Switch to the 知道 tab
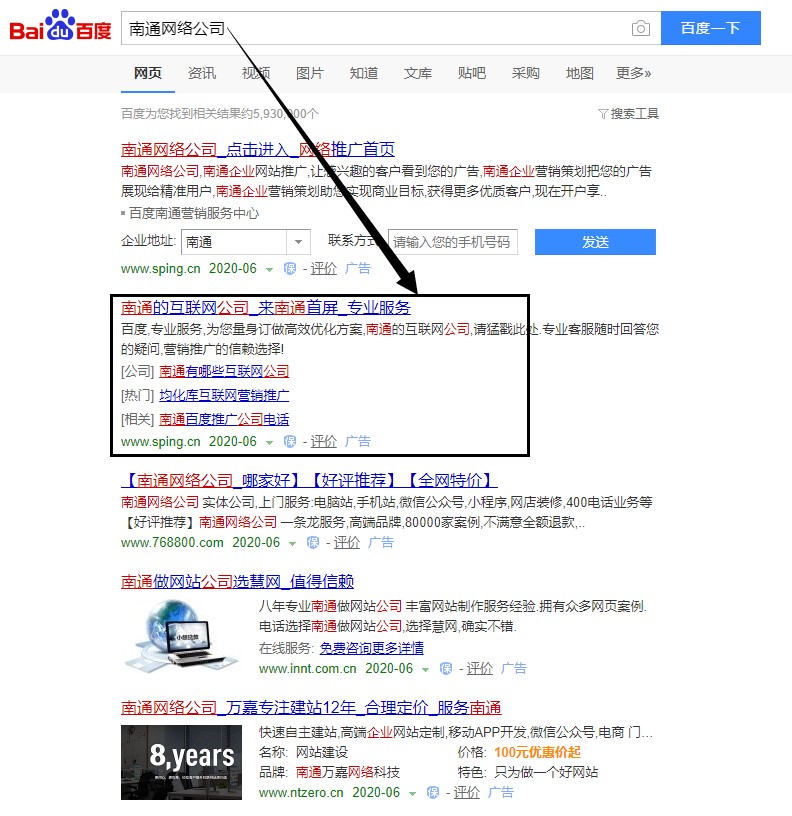Screen dimensions: 792x816 click(364, 73)
